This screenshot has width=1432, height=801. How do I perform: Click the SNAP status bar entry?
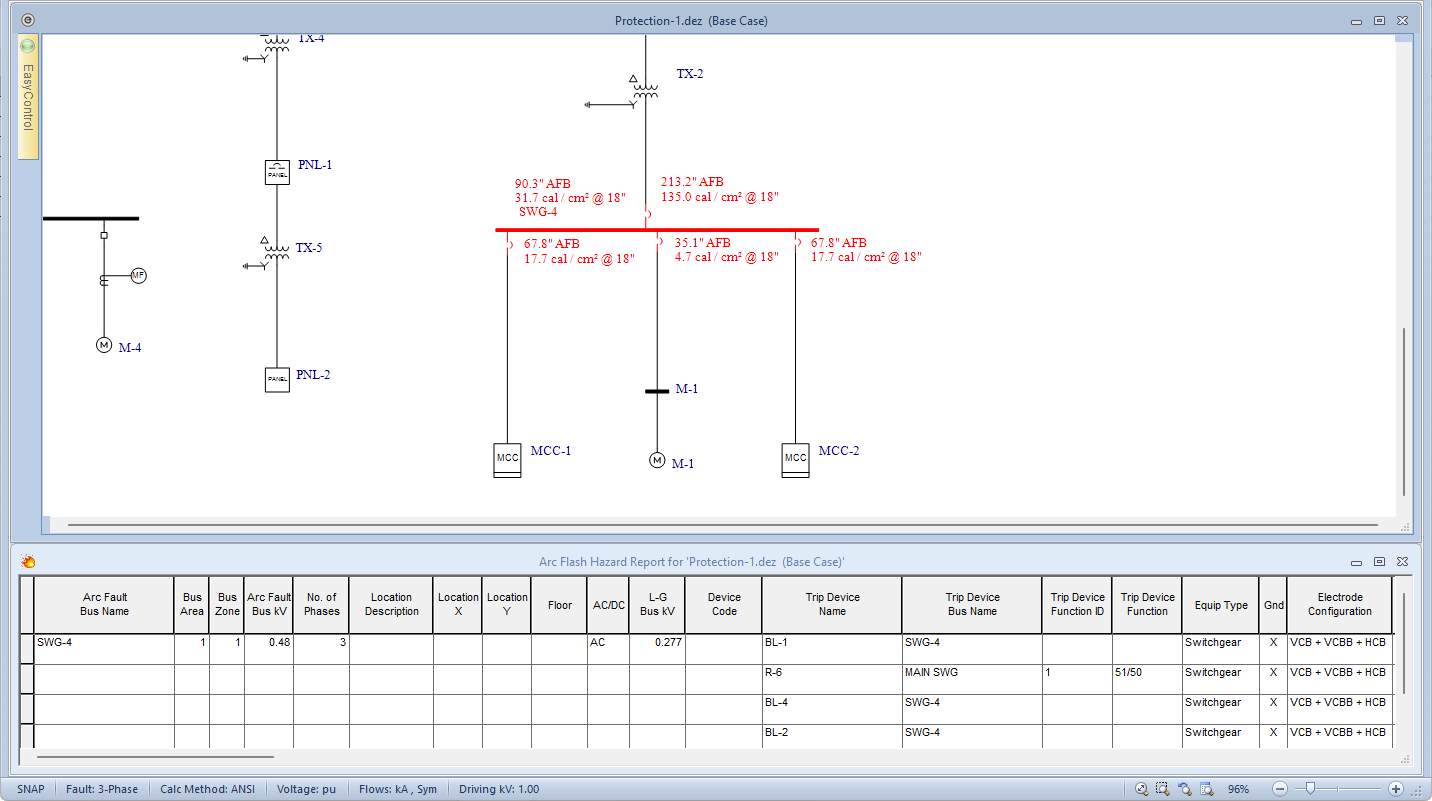31,789
